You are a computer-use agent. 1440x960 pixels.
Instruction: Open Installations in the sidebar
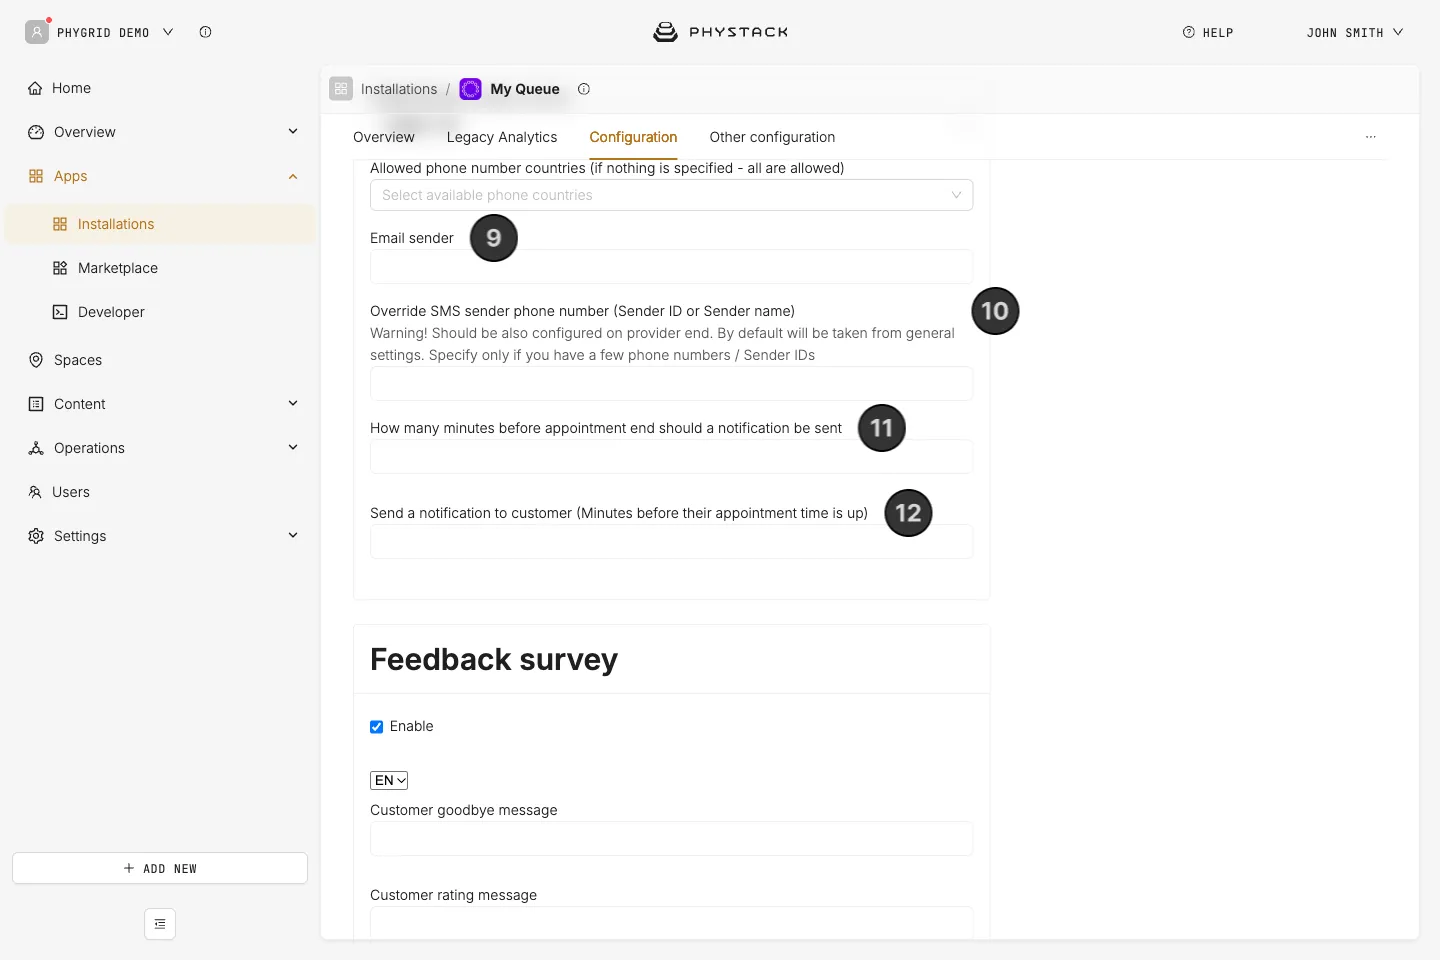click(160, 224)
